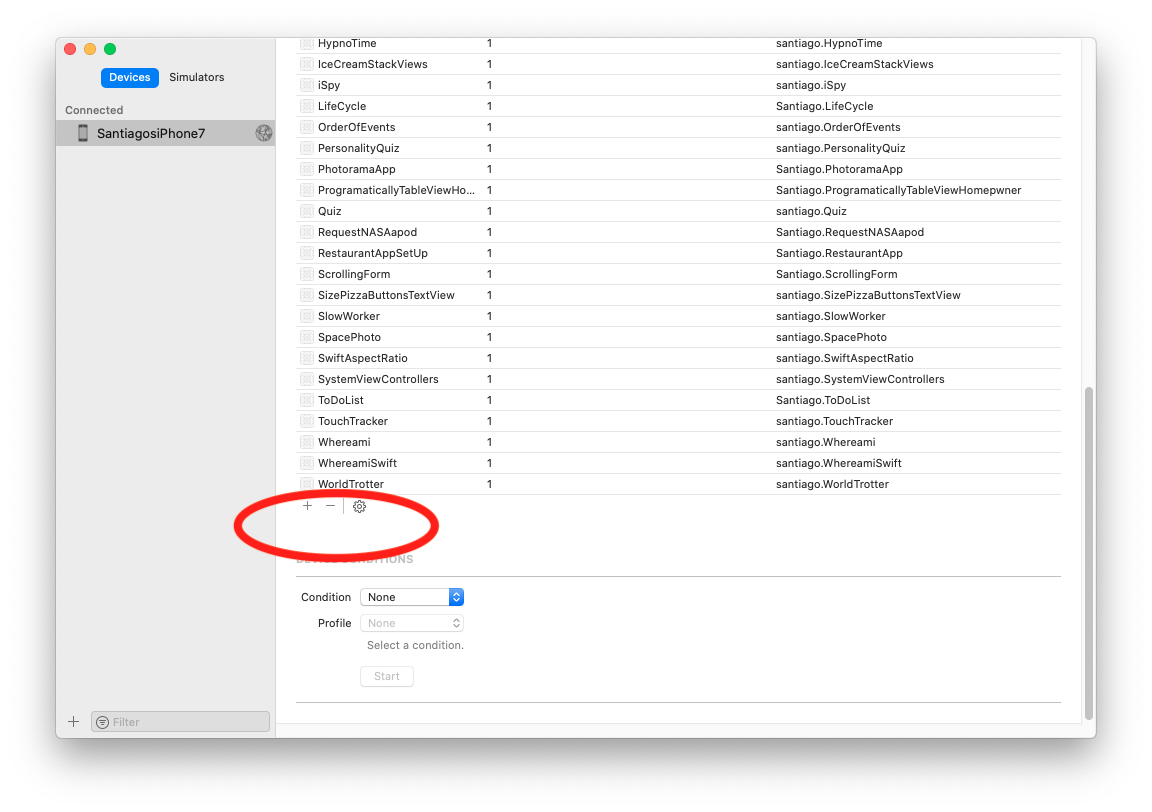Click the identifier Santiago.ToDoList
The height and width of the screenshot is (812, 1152).
[823, 400]
